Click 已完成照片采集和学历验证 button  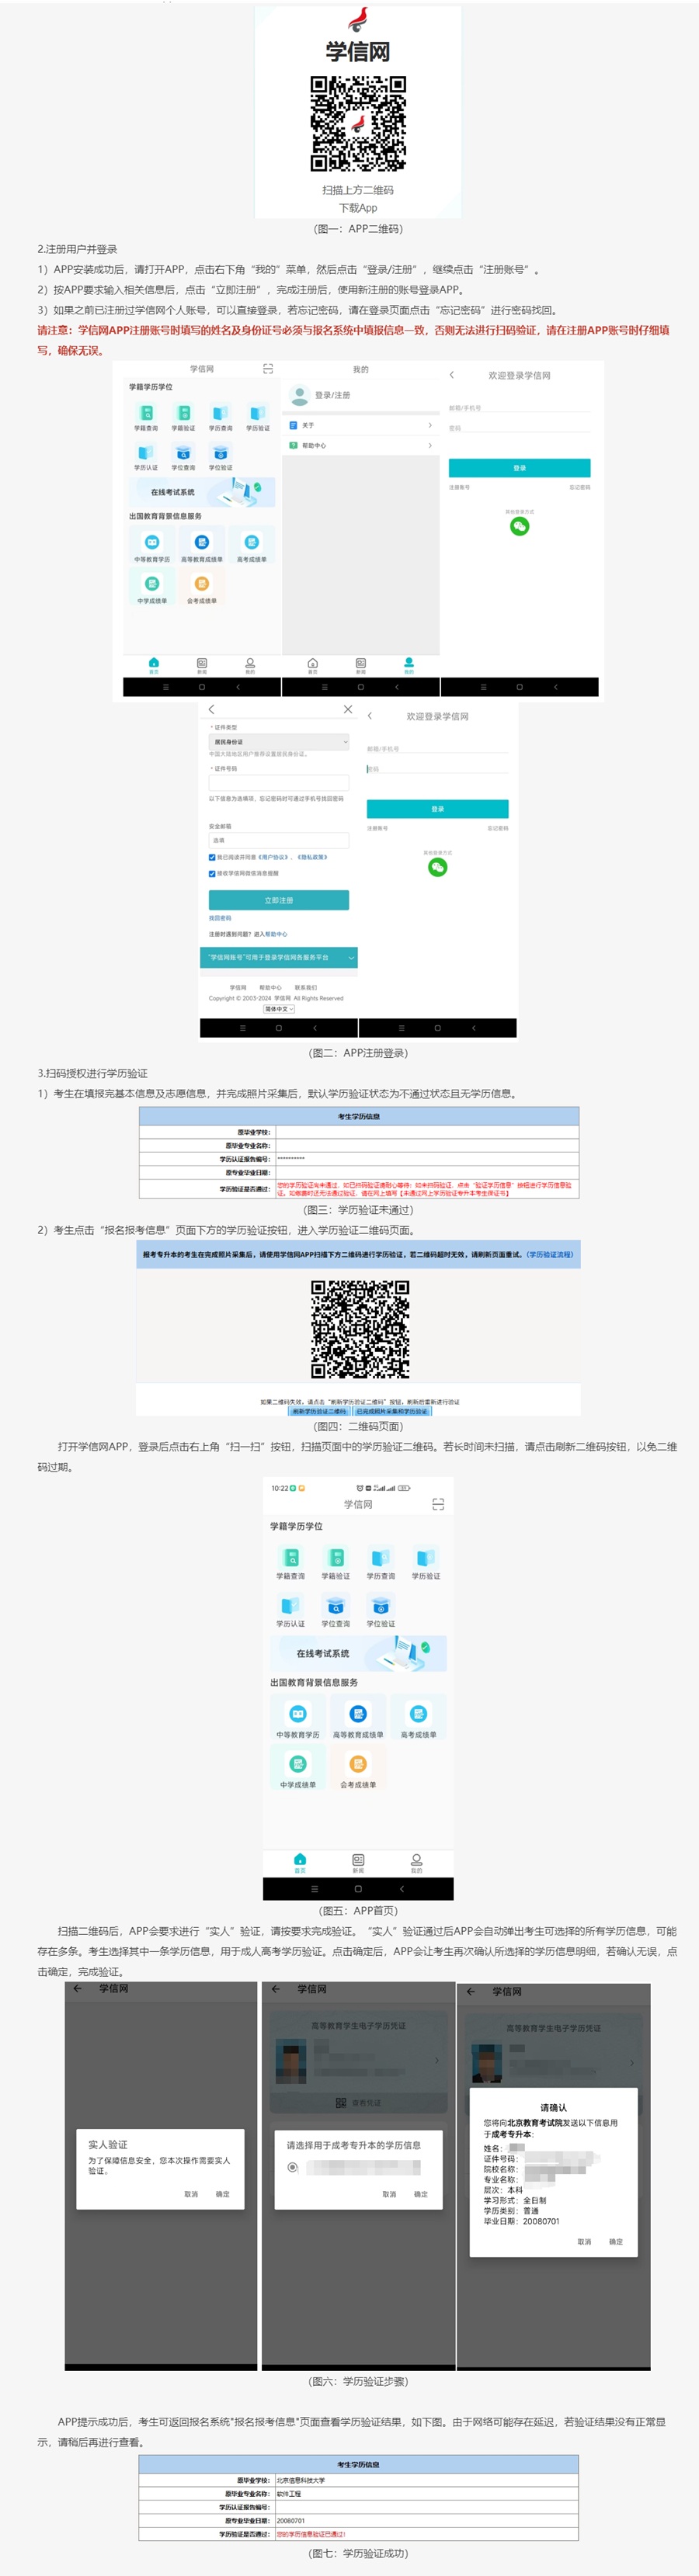coord(392,1411)
